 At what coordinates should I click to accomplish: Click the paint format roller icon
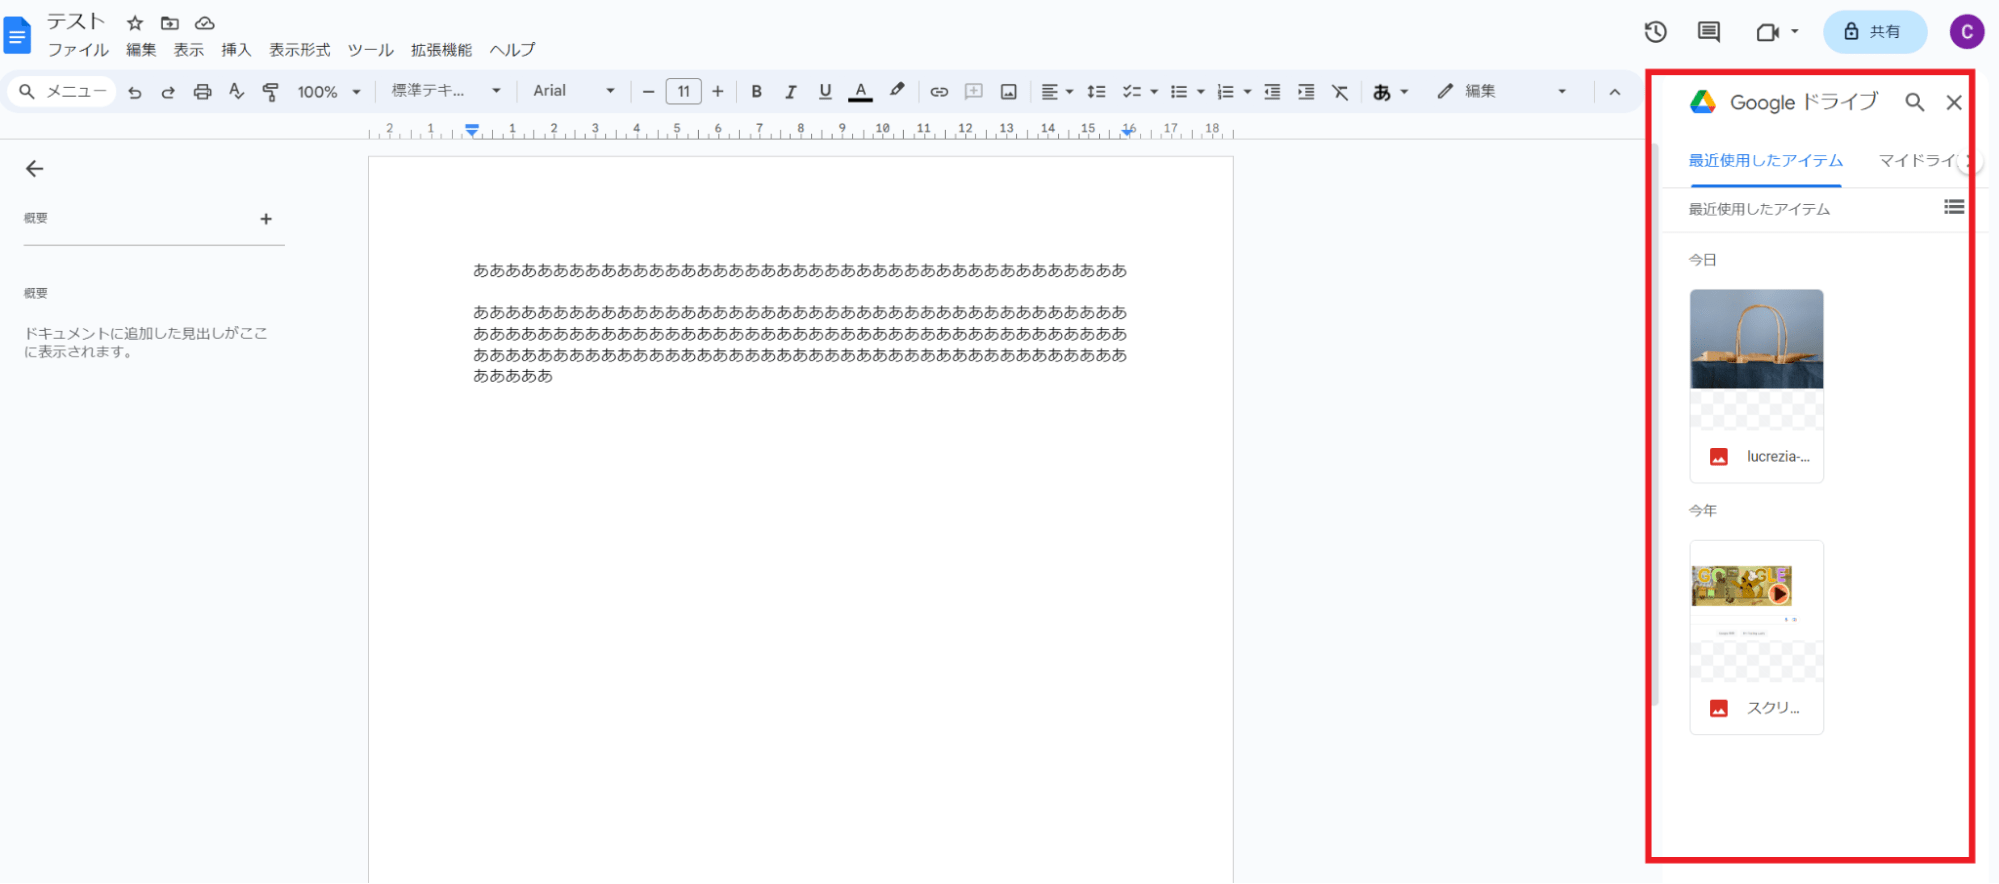point(270,92)
